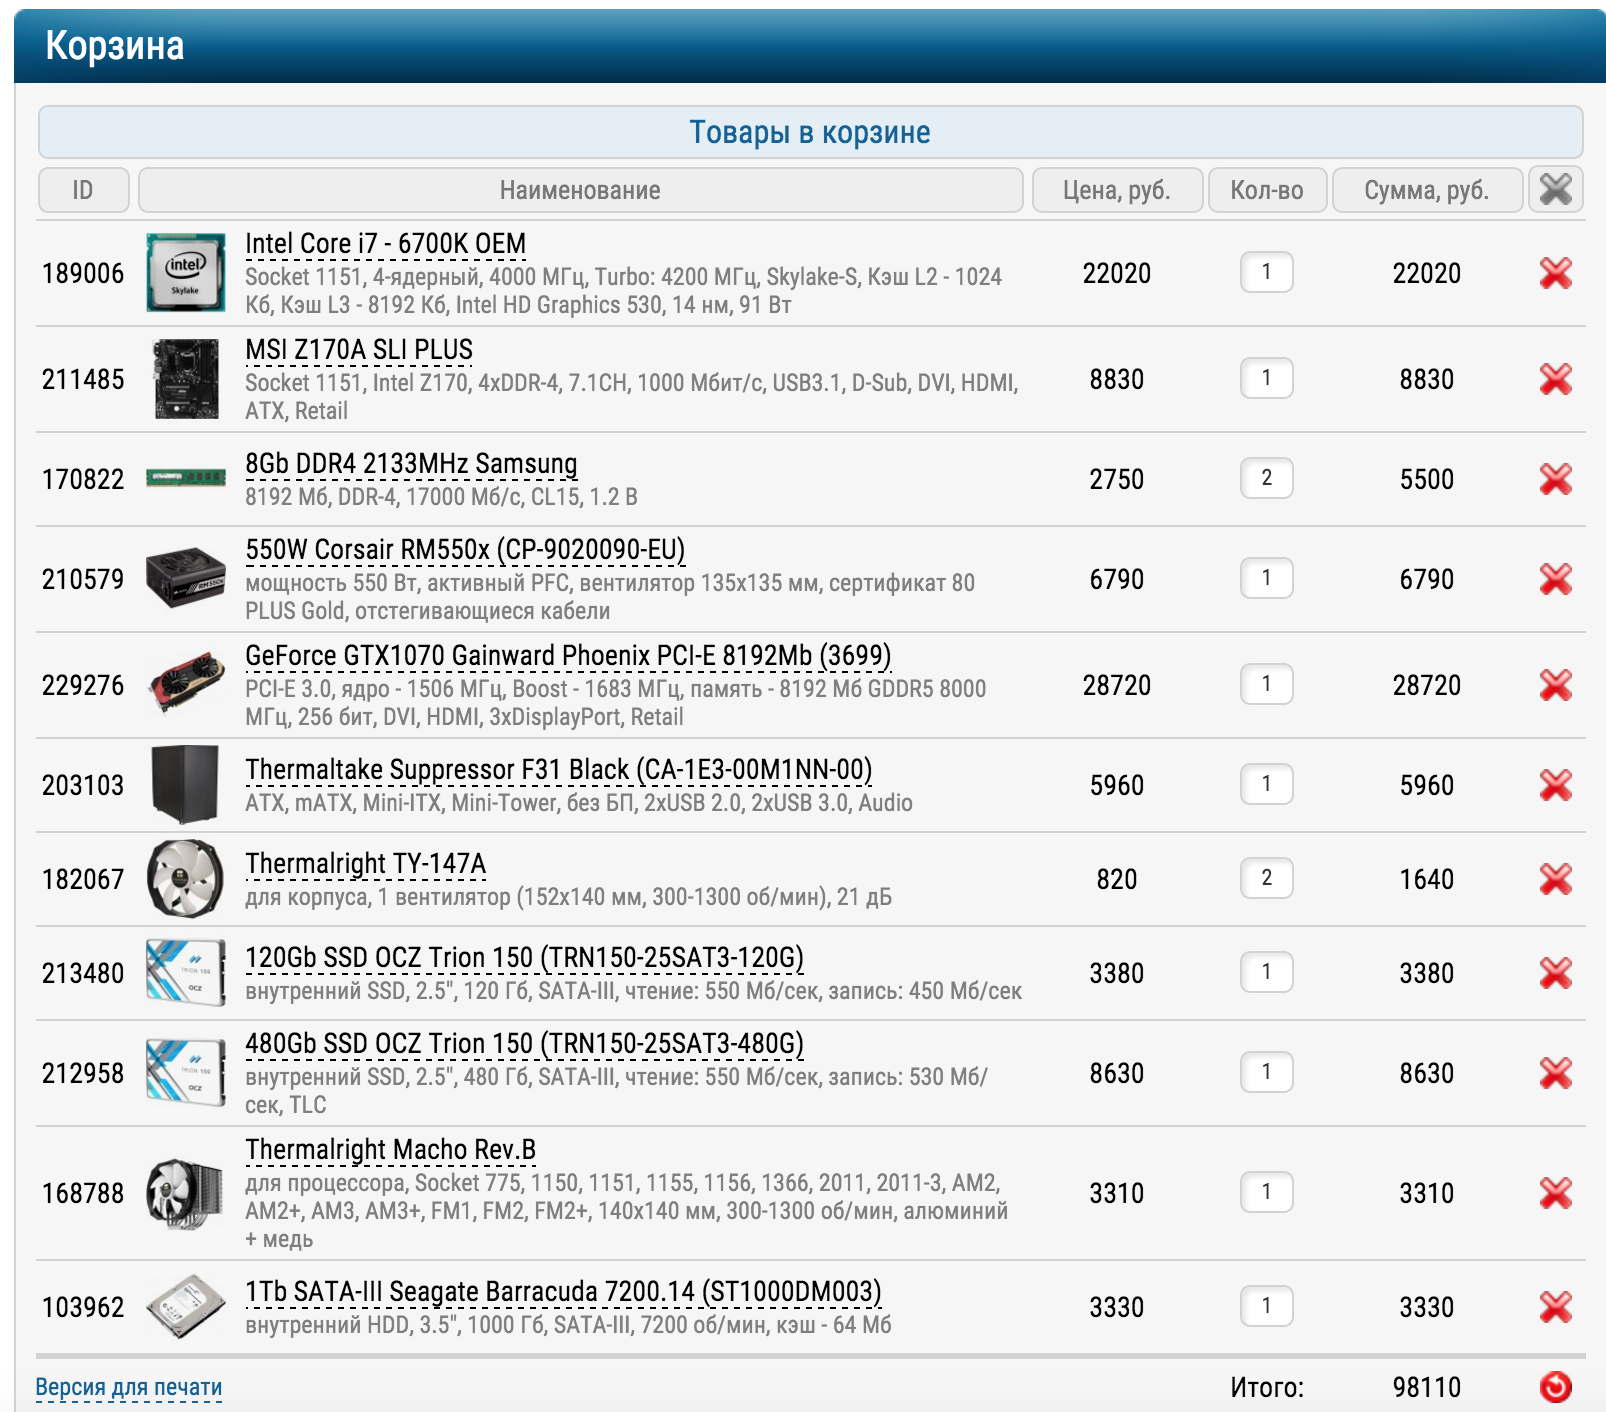Delete MSI Z170A SLI PLUS from cart

[1555, 379]
